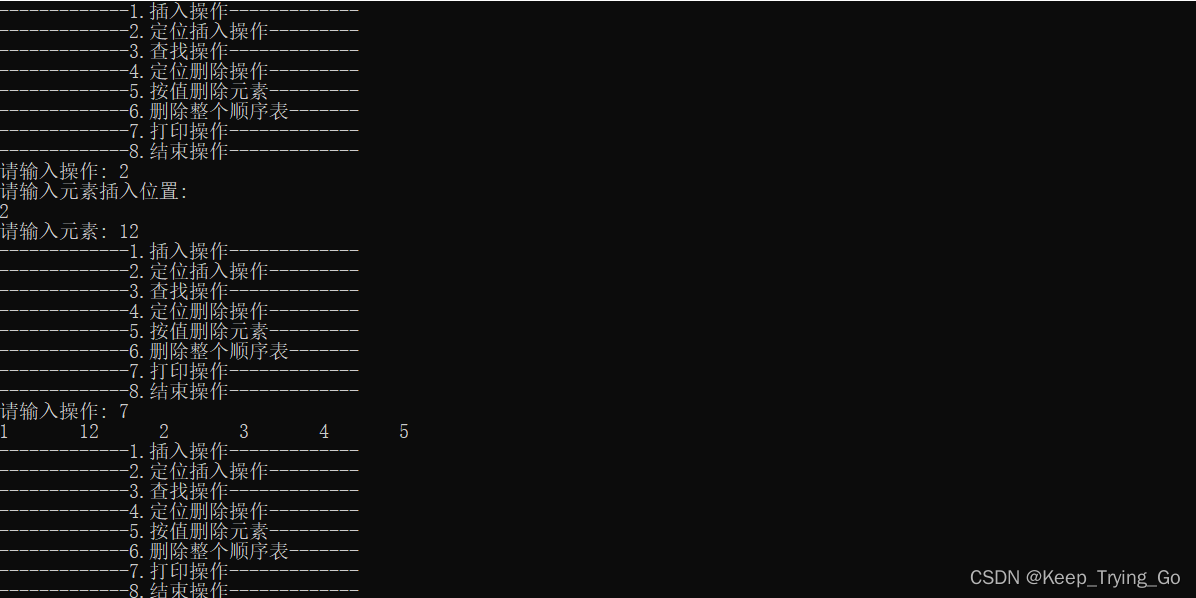
Task: Click 3.查找操作 in the menu above 请输入操作: 7
Action: [179, 291]
